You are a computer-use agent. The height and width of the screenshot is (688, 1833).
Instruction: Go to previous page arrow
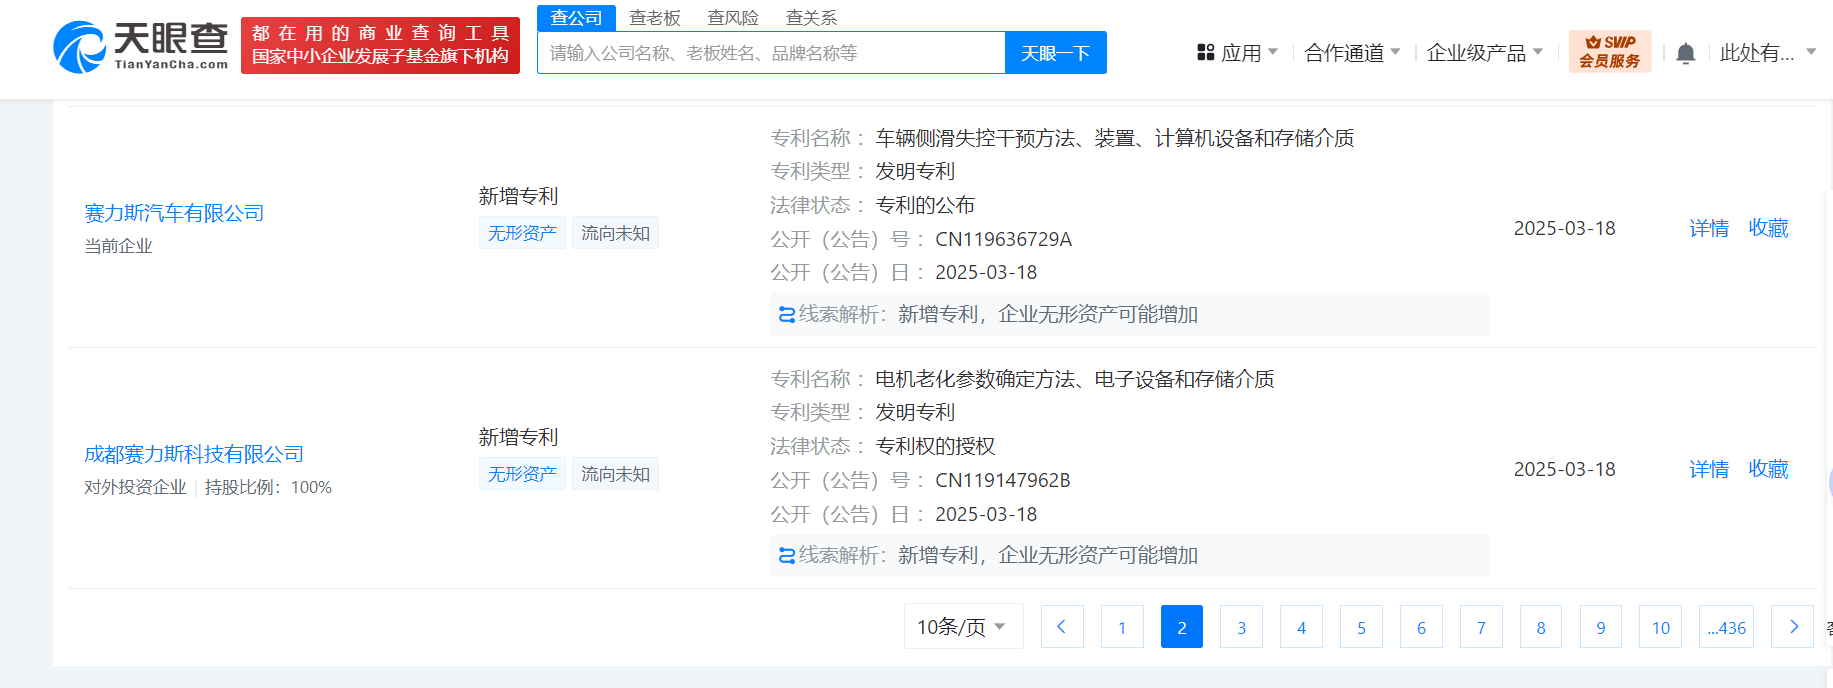tap(1062, 627)
